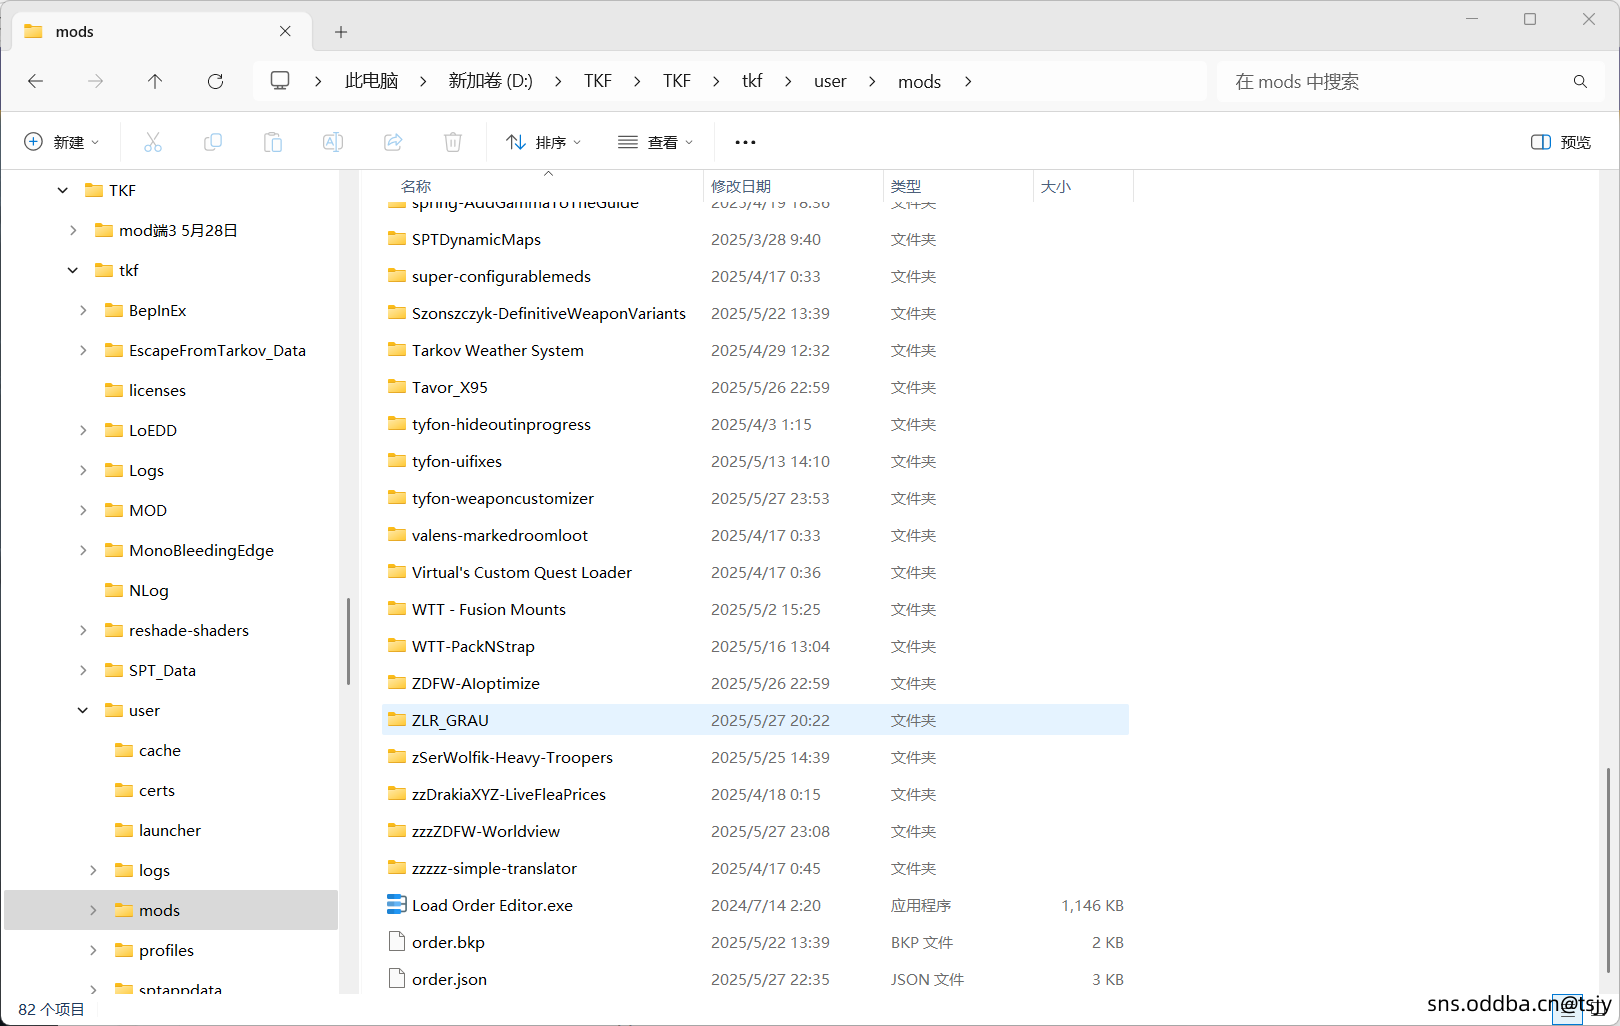Select the order.json file icon
This screenshot has height=1026, width=1620.
[397, 978]
